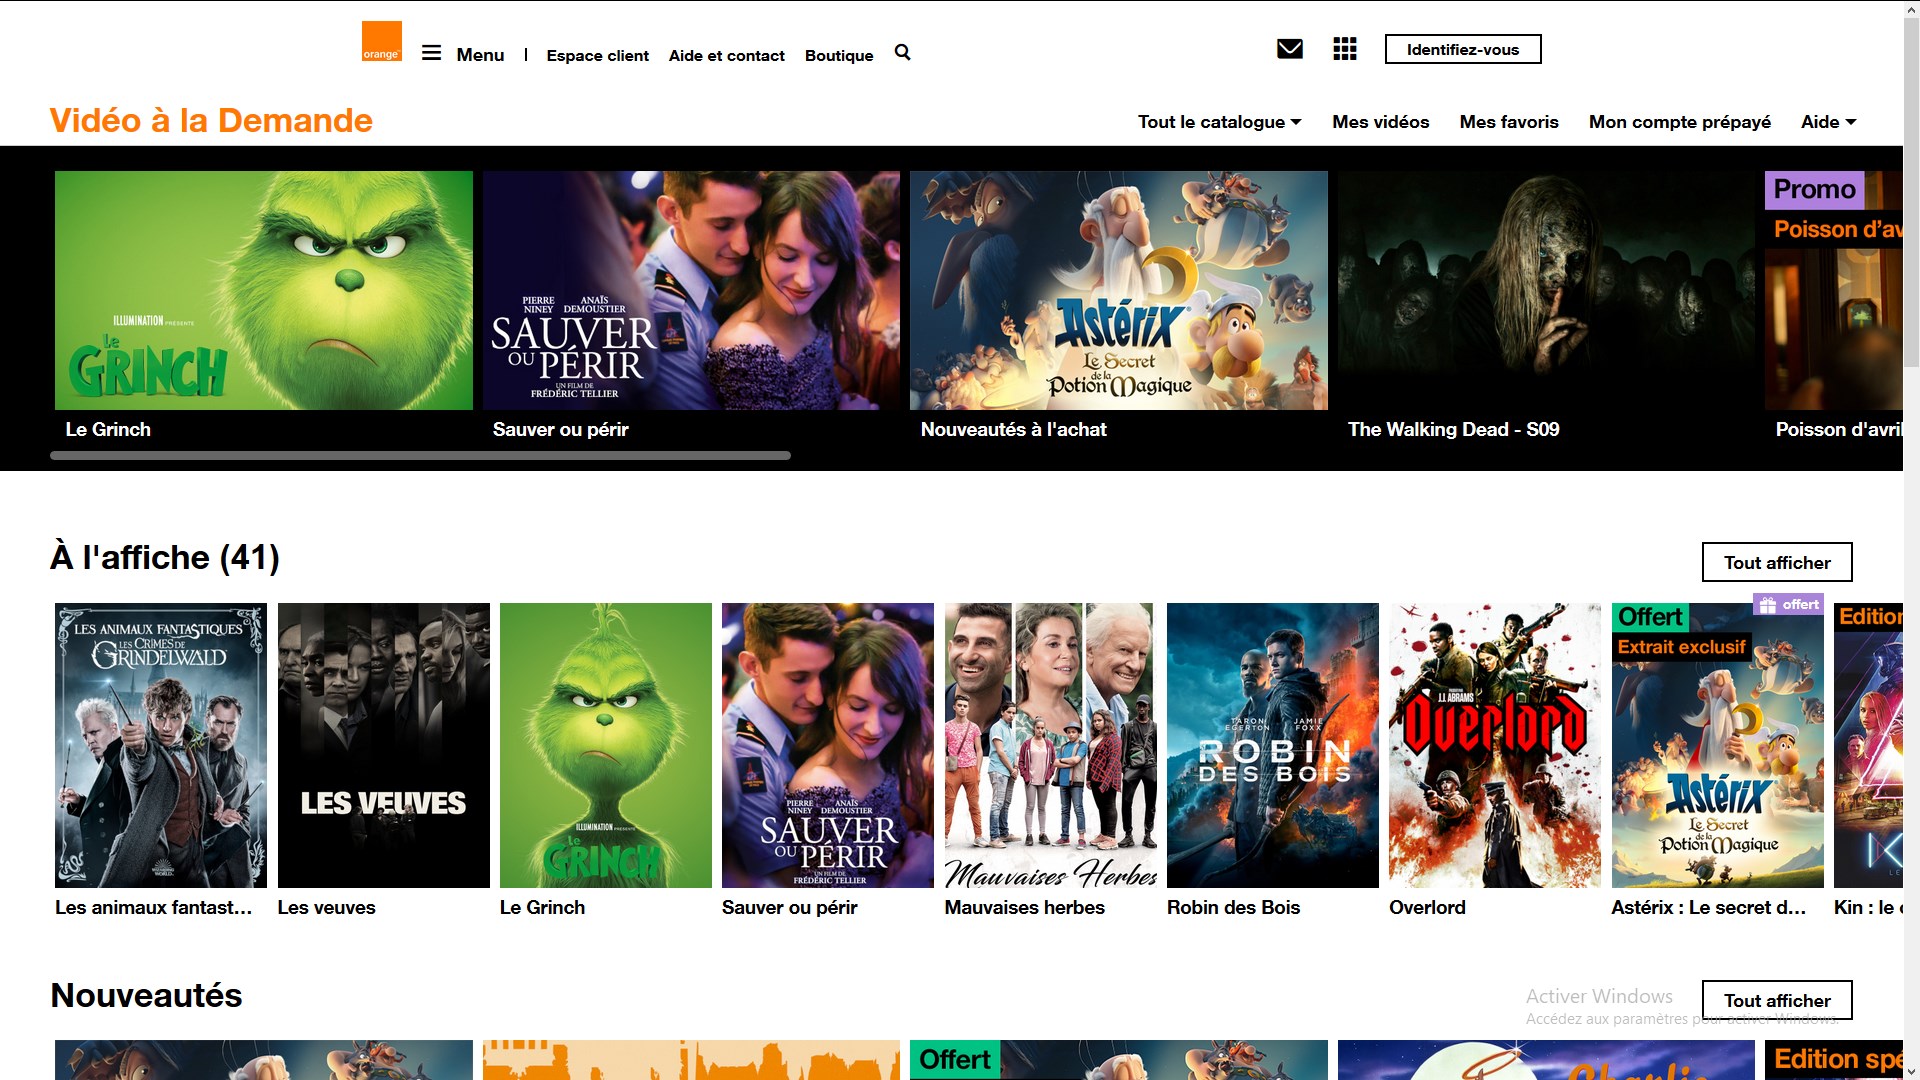This screenshot has width=1920, height=1080.
Task: Click the page vertical scrollbar
Action: 1911,190
